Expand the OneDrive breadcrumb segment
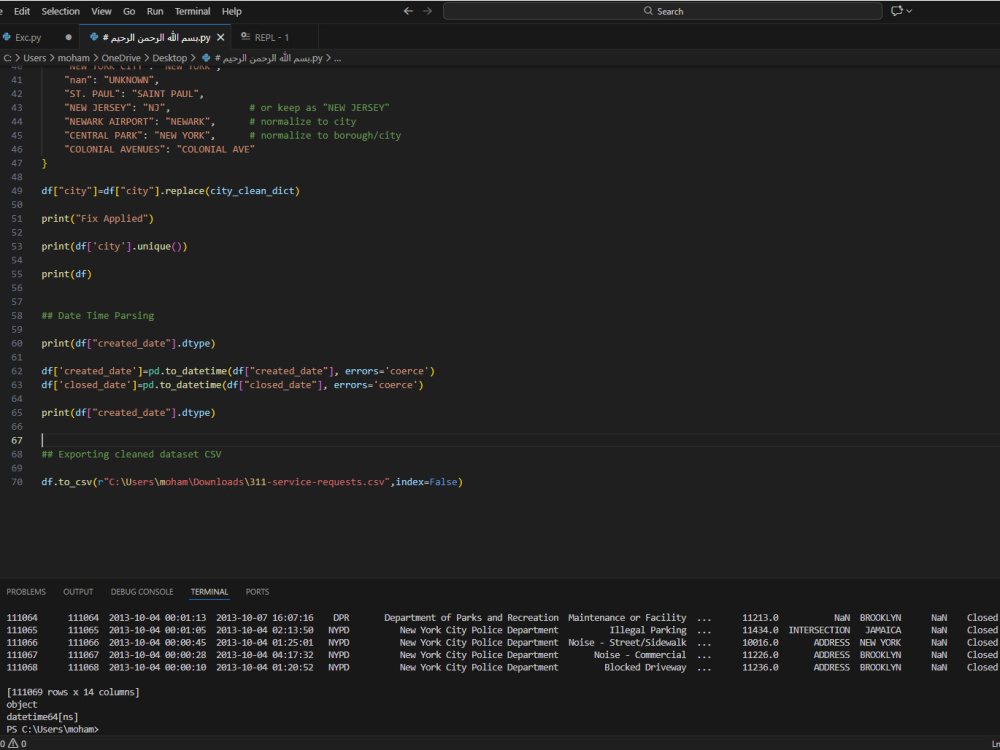1000x750 pixels. (121, 58)
